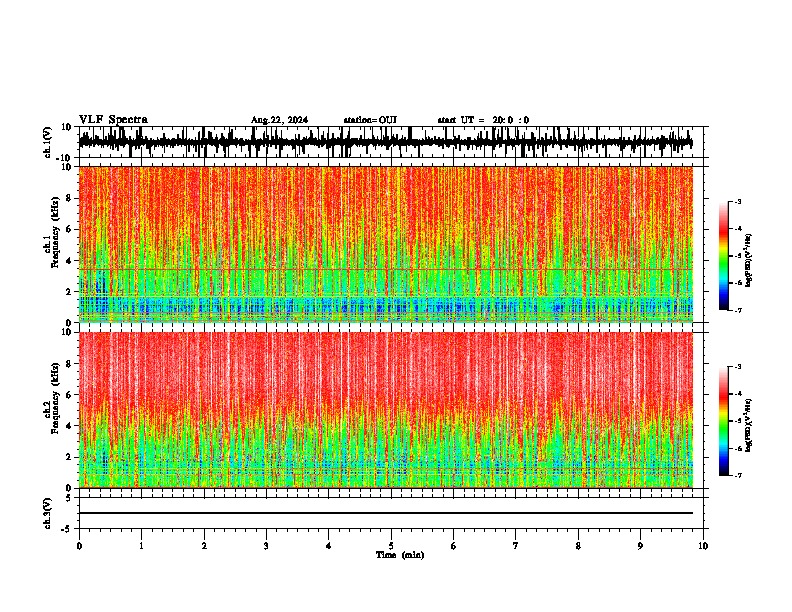The width and height of the screenshot is (792, 612).
Task: Click the 'ch.1(V)' axis label
Action: click(48, 142)
